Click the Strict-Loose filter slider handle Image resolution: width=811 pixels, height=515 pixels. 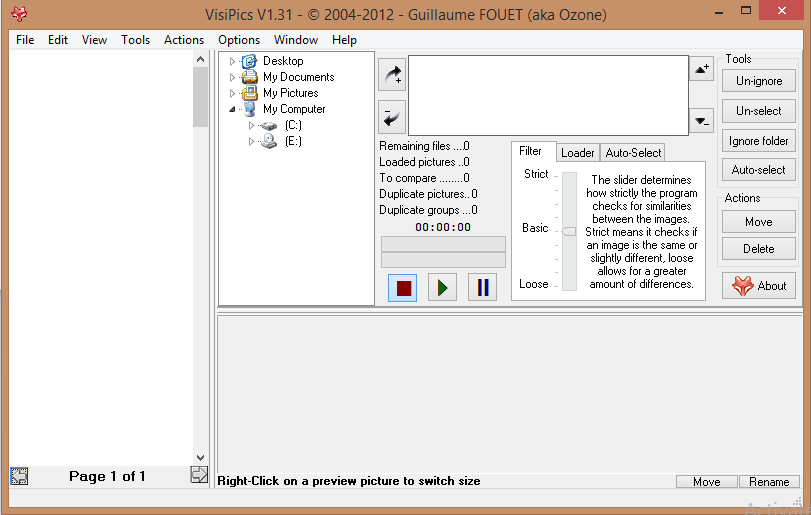569,231
